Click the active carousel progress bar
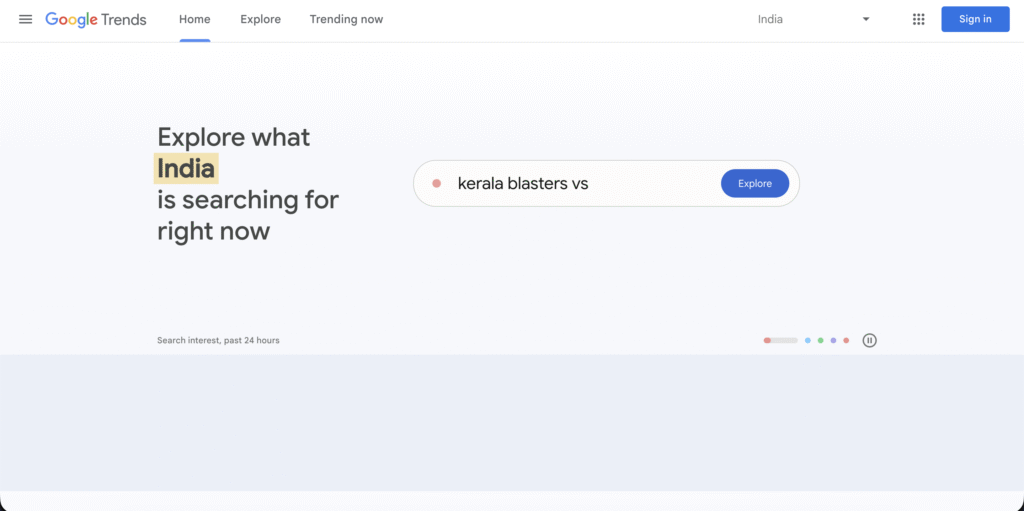1024x511 pixels. tap(781, 340)
